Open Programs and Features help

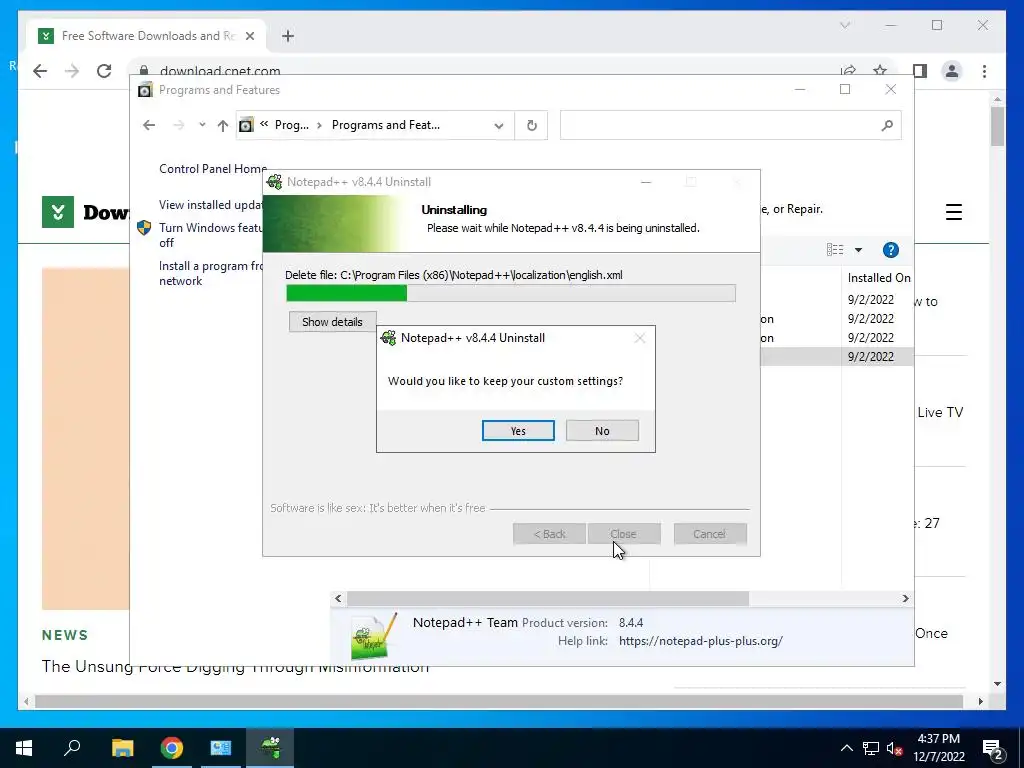click(891, 250)
